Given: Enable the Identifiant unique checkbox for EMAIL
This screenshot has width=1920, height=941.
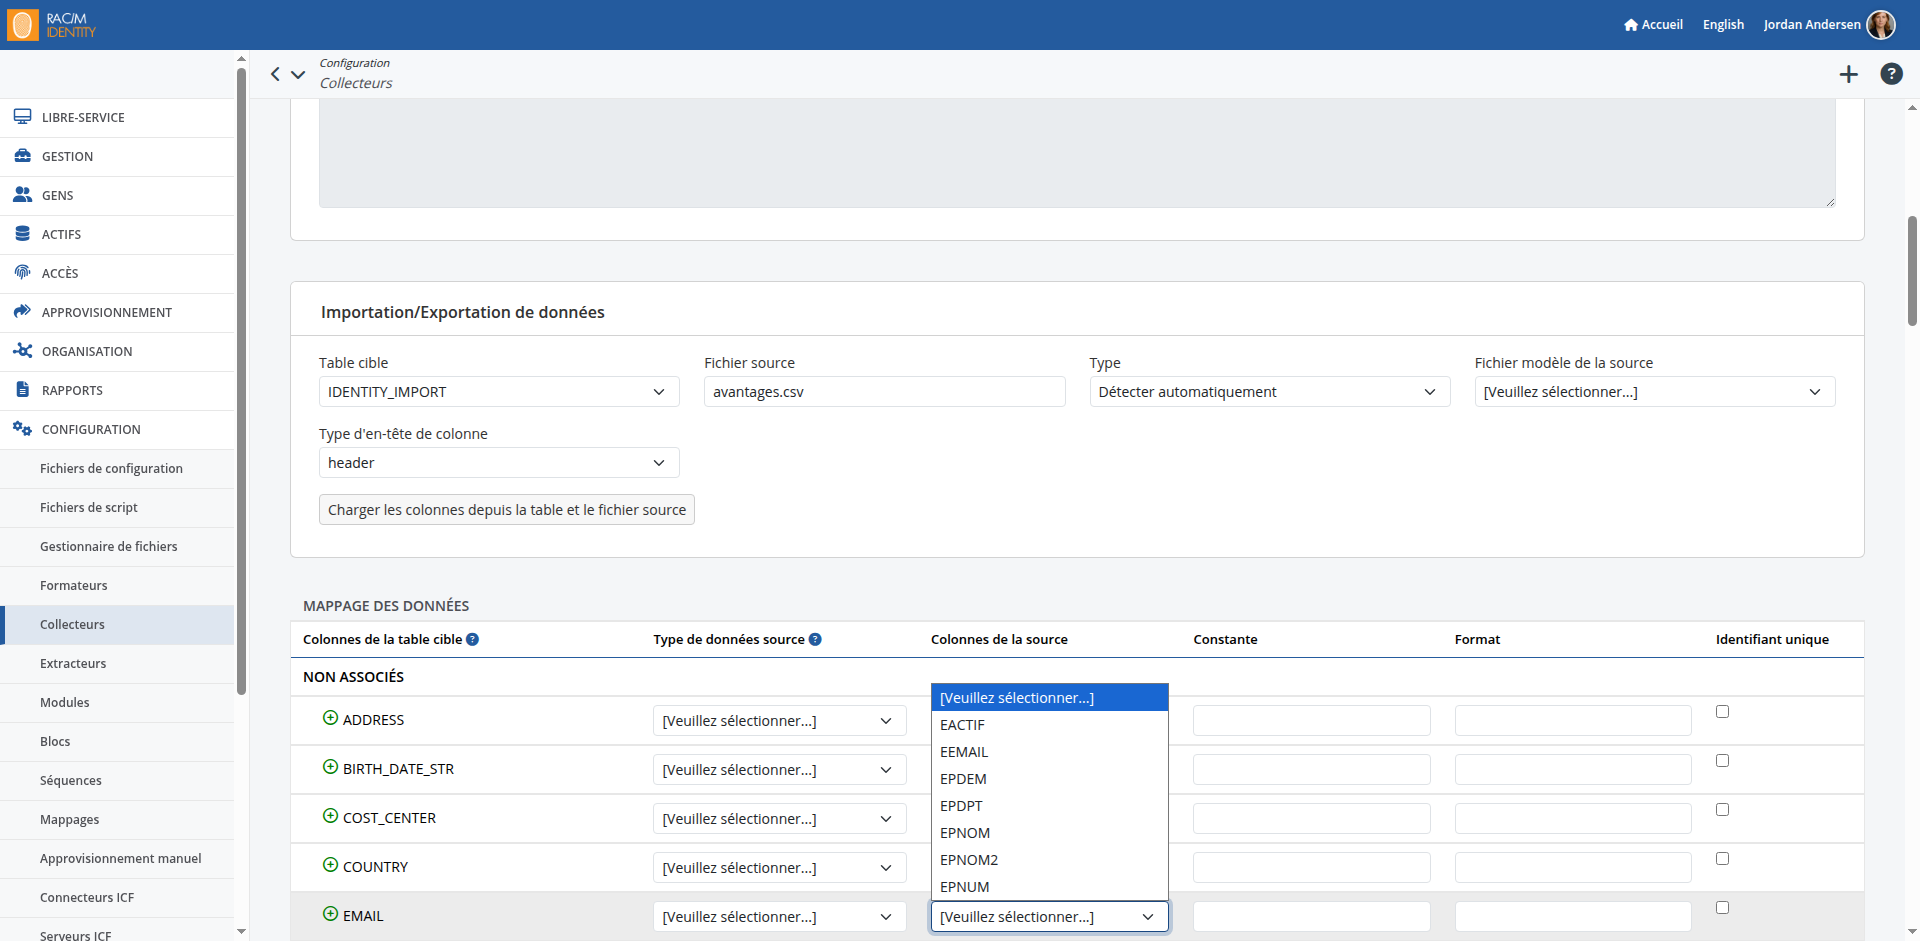Looking at the screenshot, I should click(x=1722, y=908).
